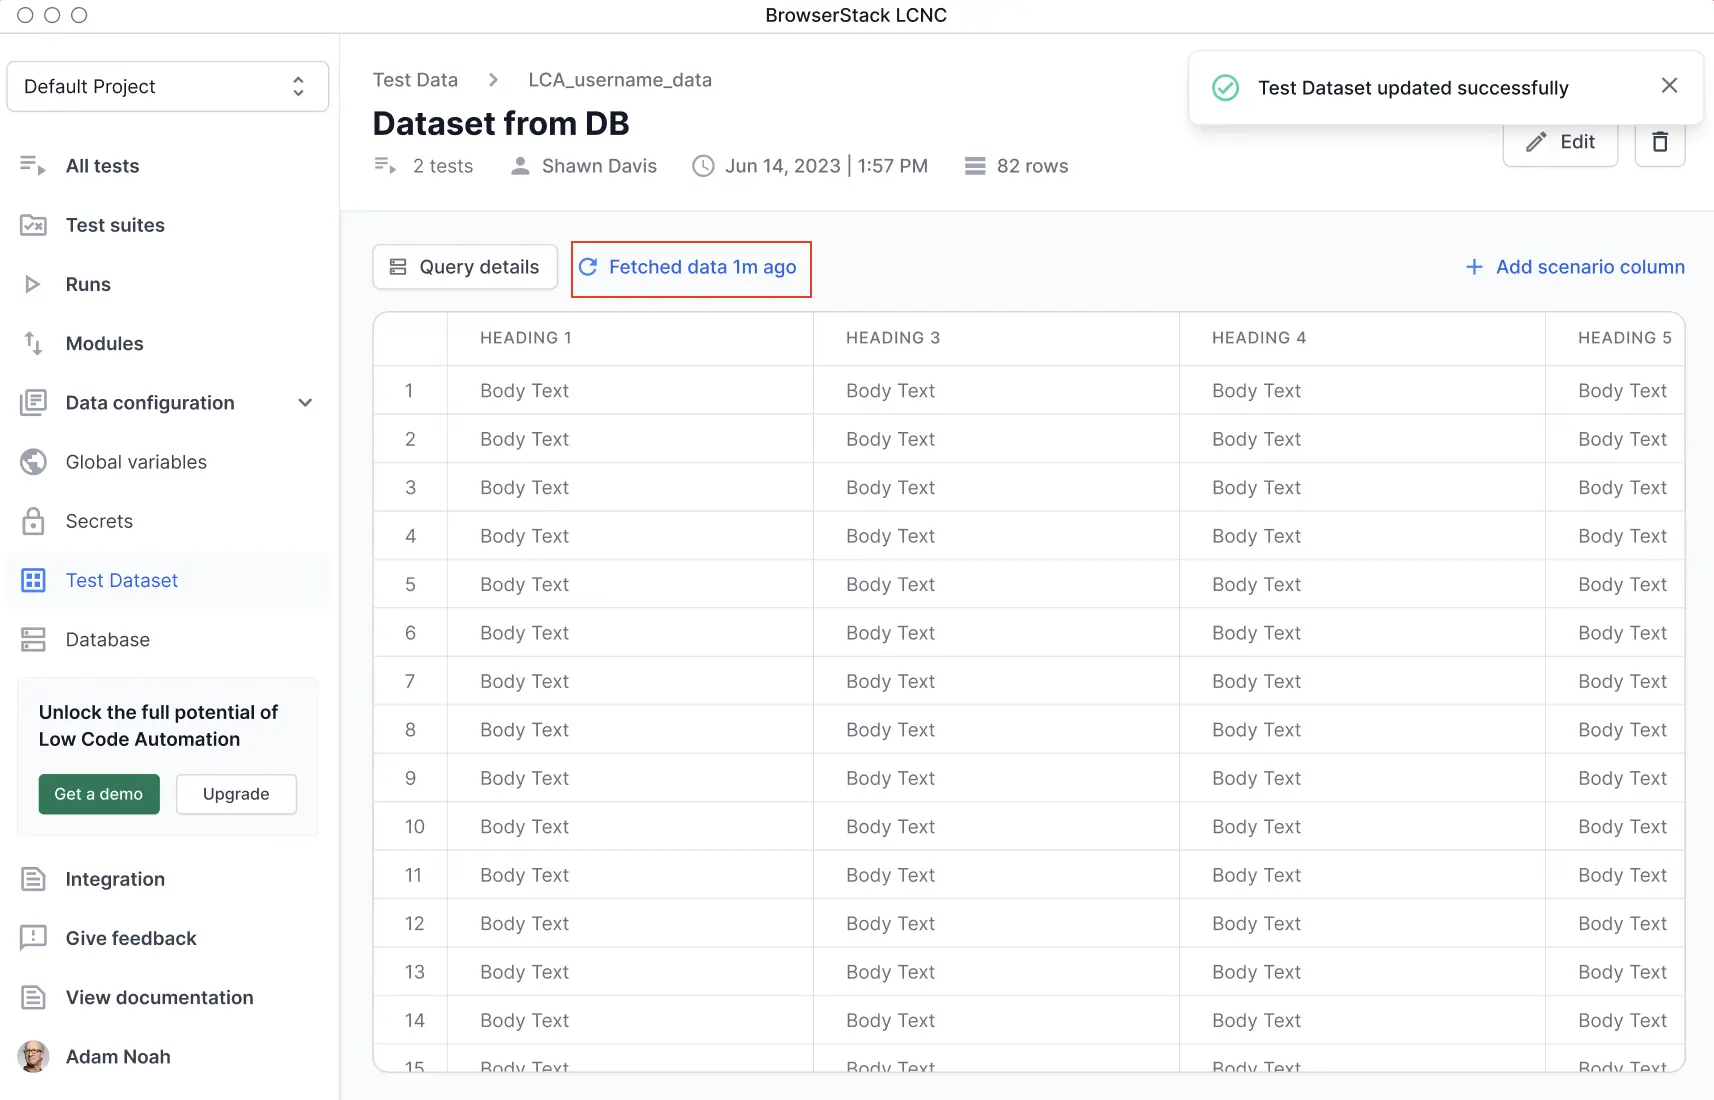Click the Global variables globe icon
Screen dimensions: 1714x1100
pyautogui.click(x=33, y=462)
